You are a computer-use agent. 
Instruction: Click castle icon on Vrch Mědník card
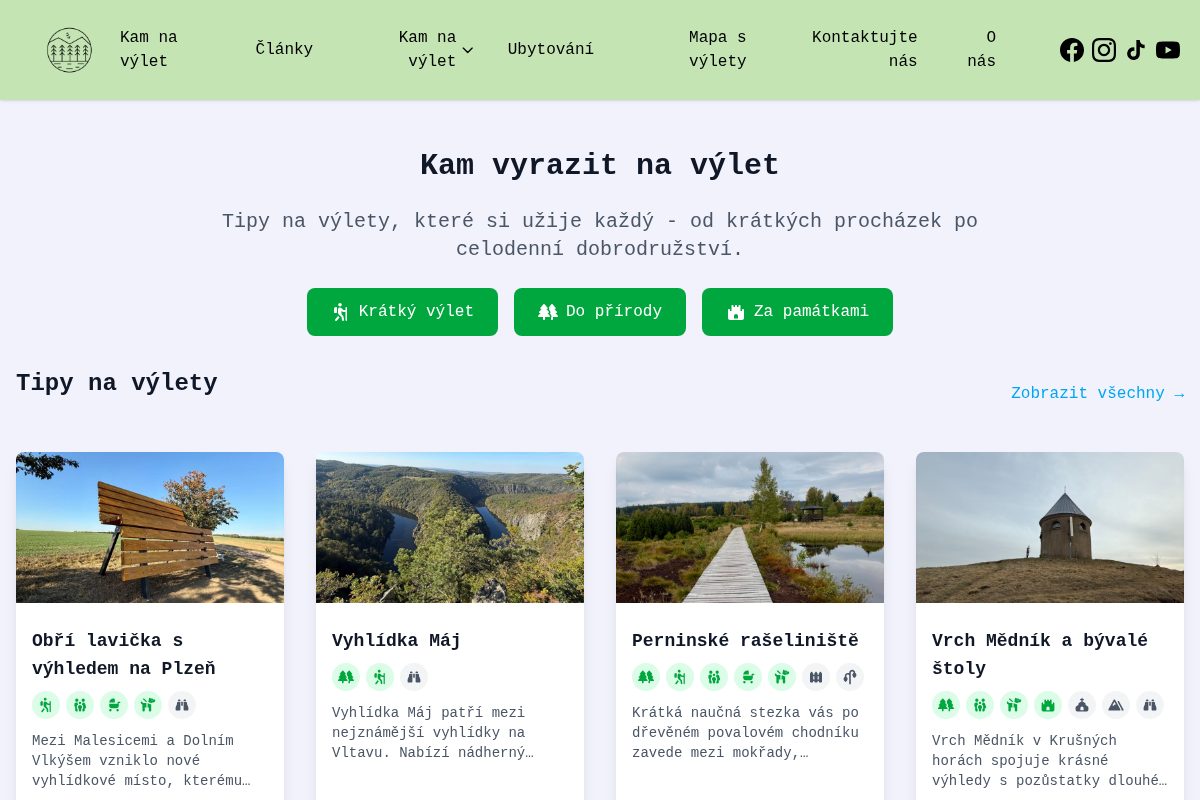pos(1048,705)
